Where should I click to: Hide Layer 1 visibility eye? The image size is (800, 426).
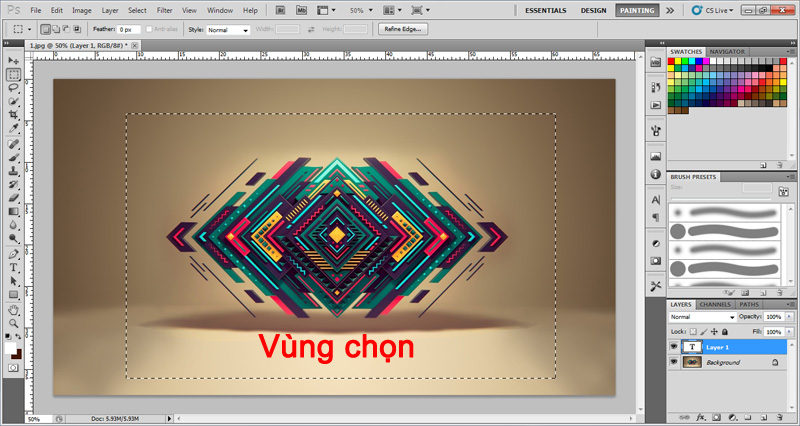point(674,347)
